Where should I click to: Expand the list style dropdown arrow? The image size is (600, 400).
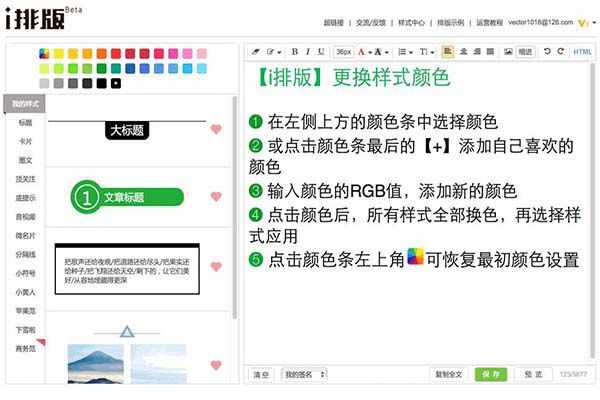(411, 52)
